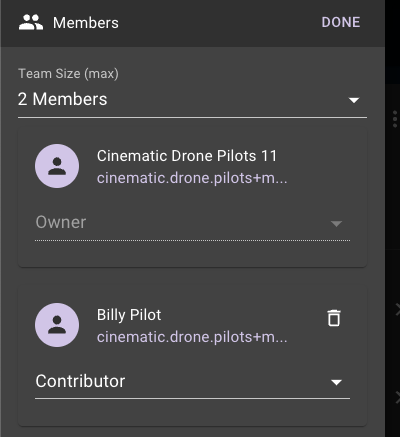This screenshot has width=400, height=437.
Task: Delete Billy Pilot with the trash icon
Action: click(x=334, y=318)
